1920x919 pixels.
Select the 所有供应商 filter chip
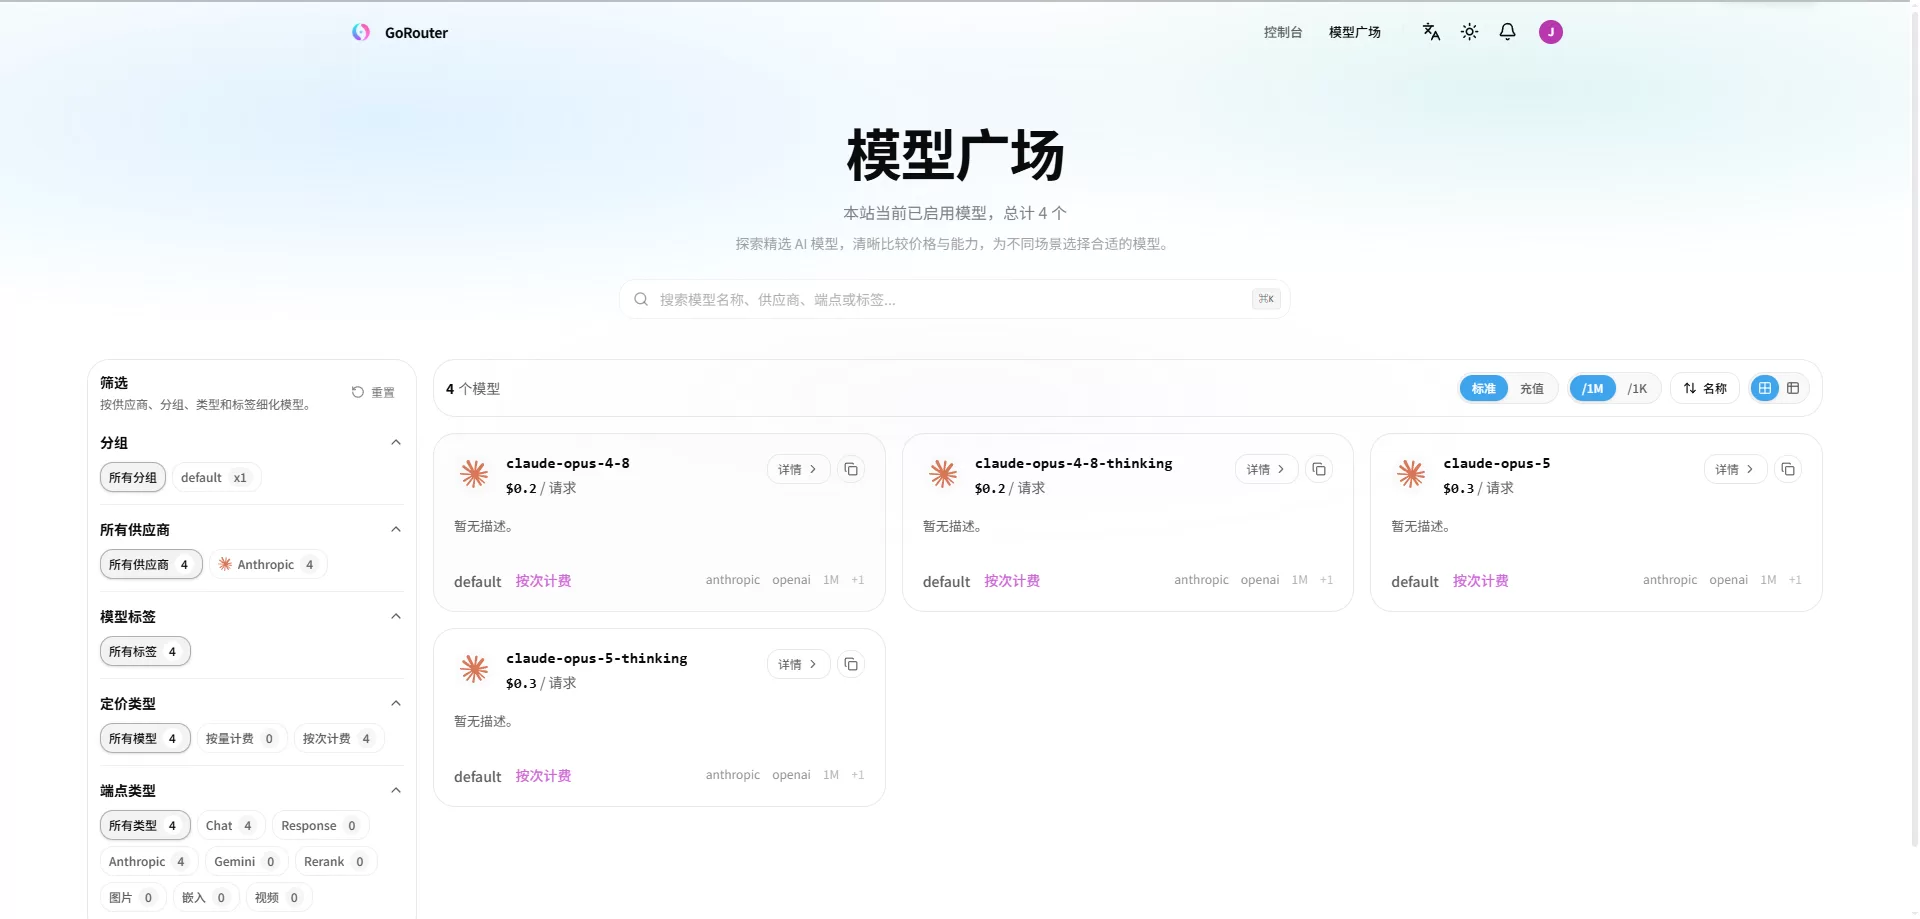[x=151, y=564]
